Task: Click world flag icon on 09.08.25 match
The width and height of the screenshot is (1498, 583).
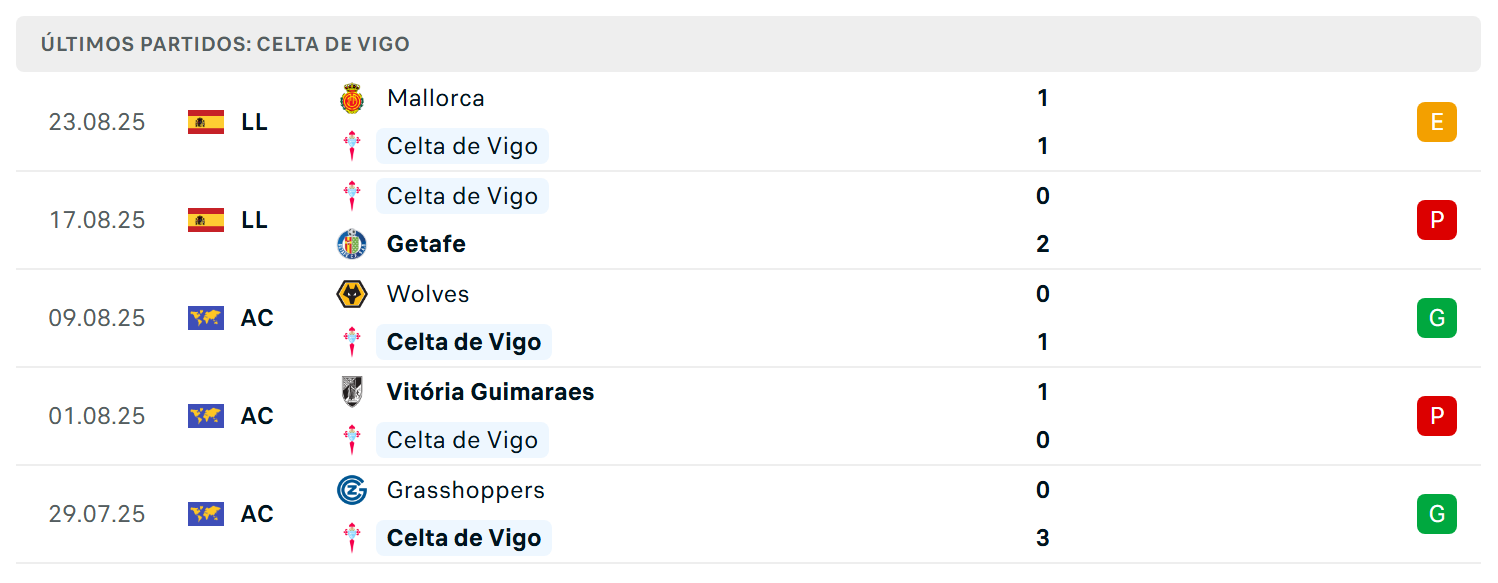Action: coord(206,318)
